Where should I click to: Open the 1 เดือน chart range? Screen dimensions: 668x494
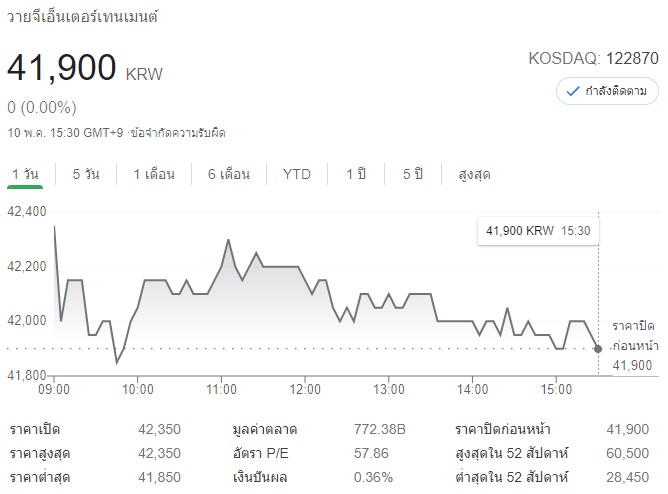click(x=154, y=174)
